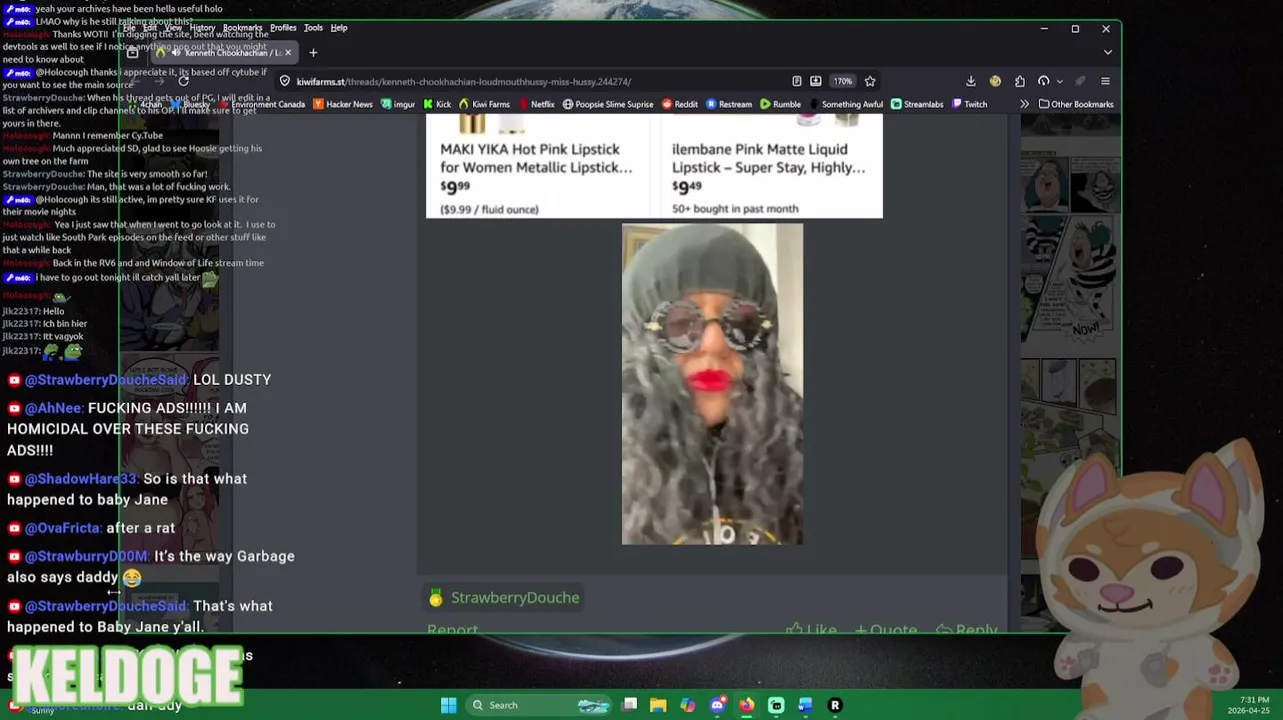Like this forum post
This screenshot has height=720, width=1283.
[x=811, y=629]
